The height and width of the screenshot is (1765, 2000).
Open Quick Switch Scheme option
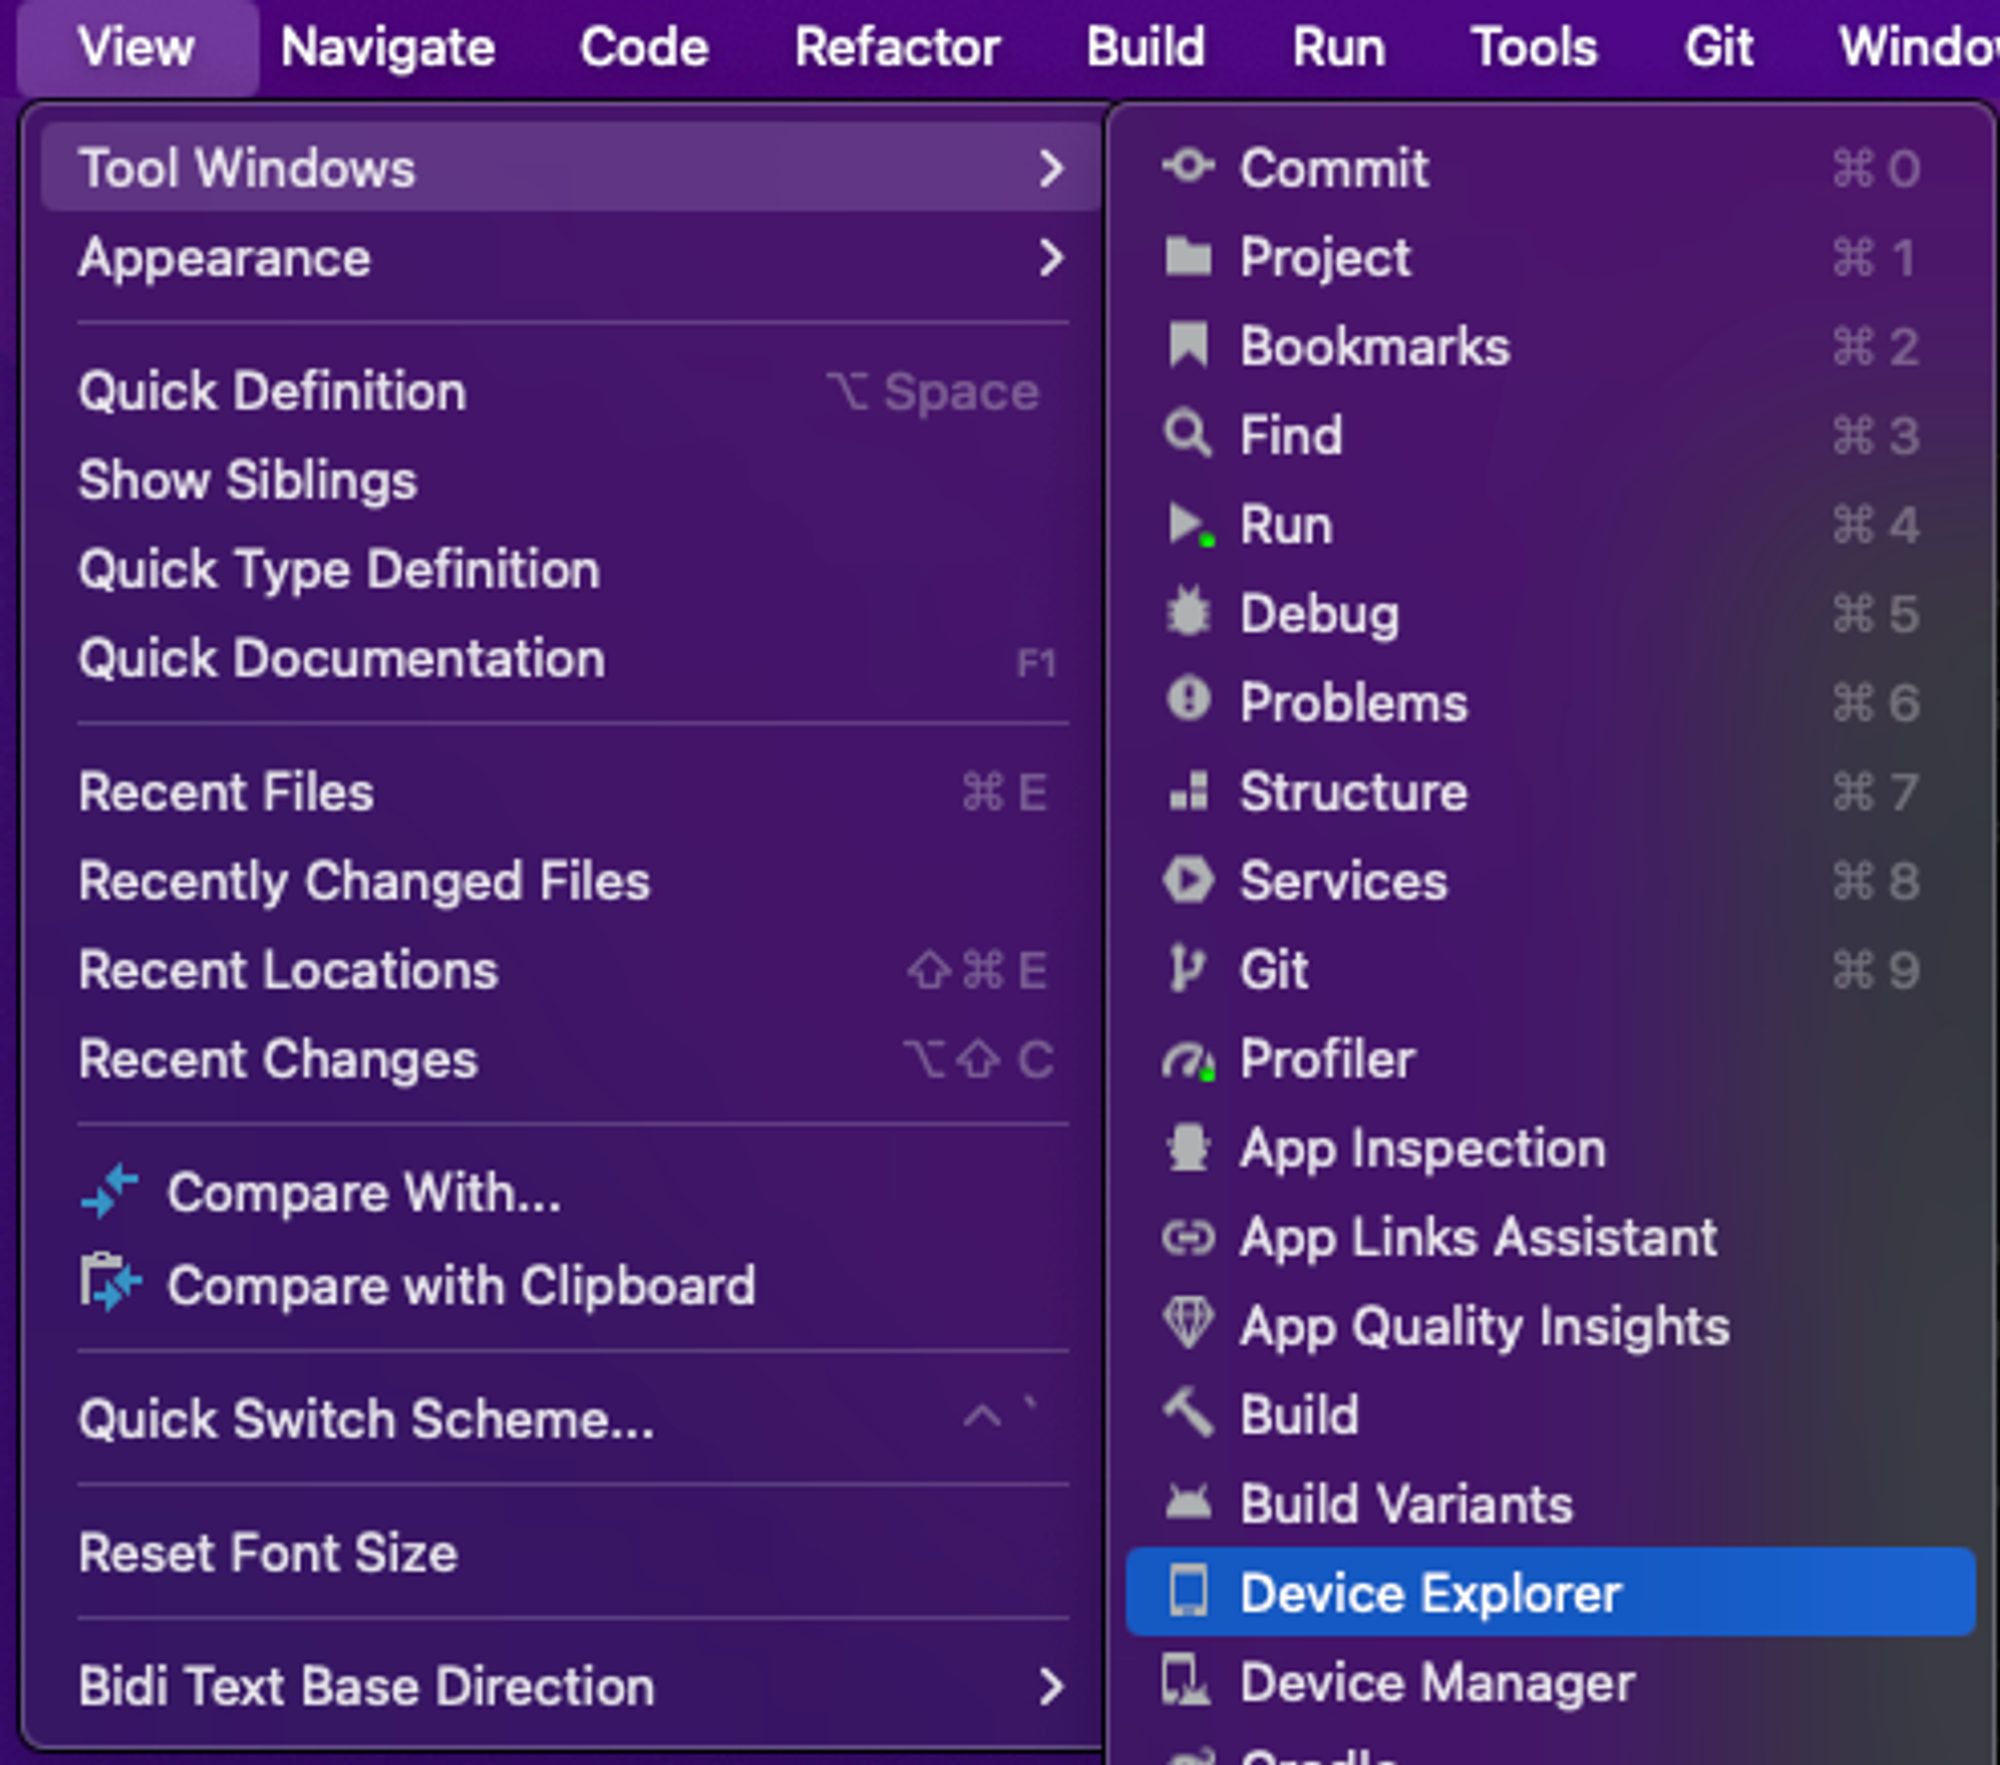(366, 1419)
